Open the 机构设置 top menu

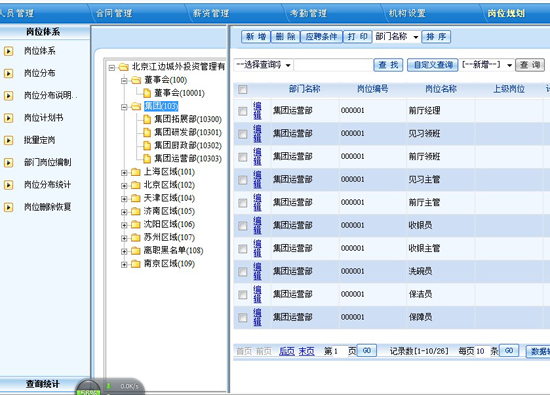coord(407,14)
